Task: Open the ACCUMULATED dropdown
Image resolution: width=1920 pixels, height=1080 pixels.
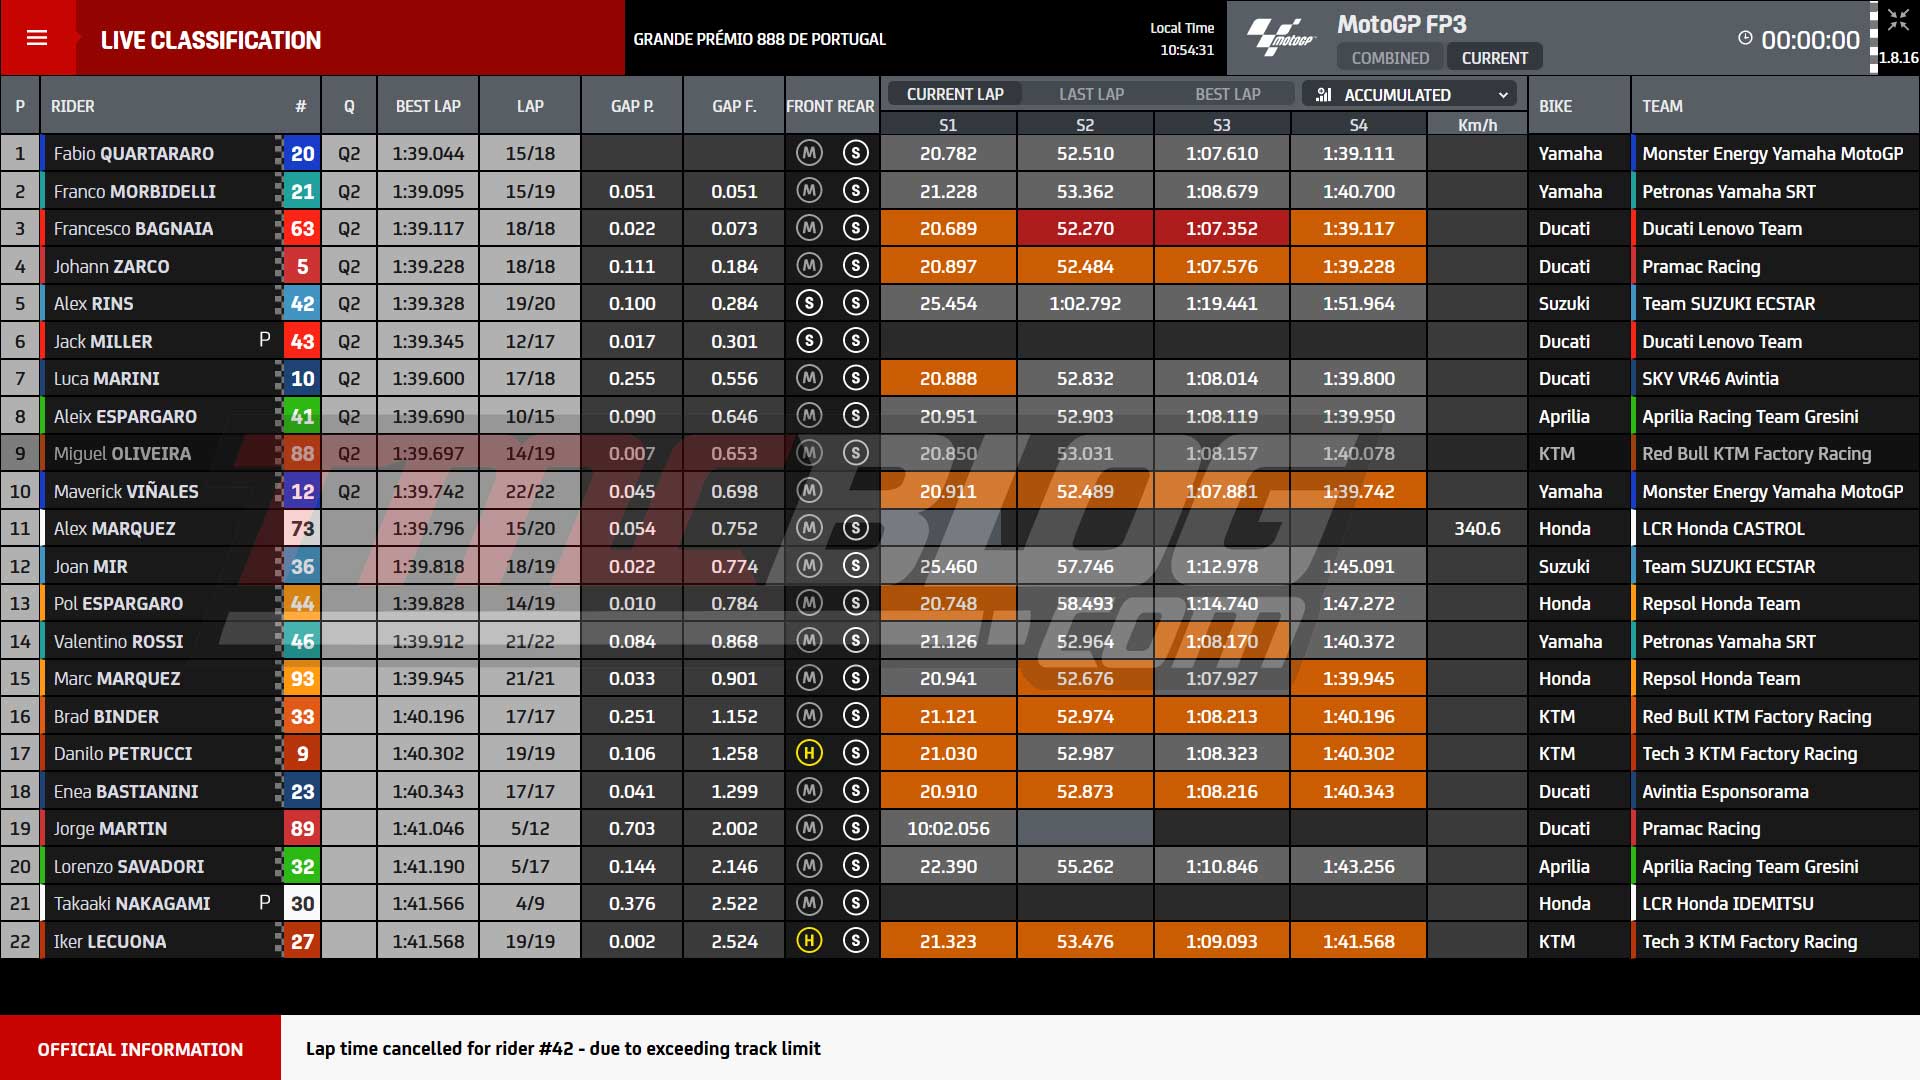Action: point(1409,94)
